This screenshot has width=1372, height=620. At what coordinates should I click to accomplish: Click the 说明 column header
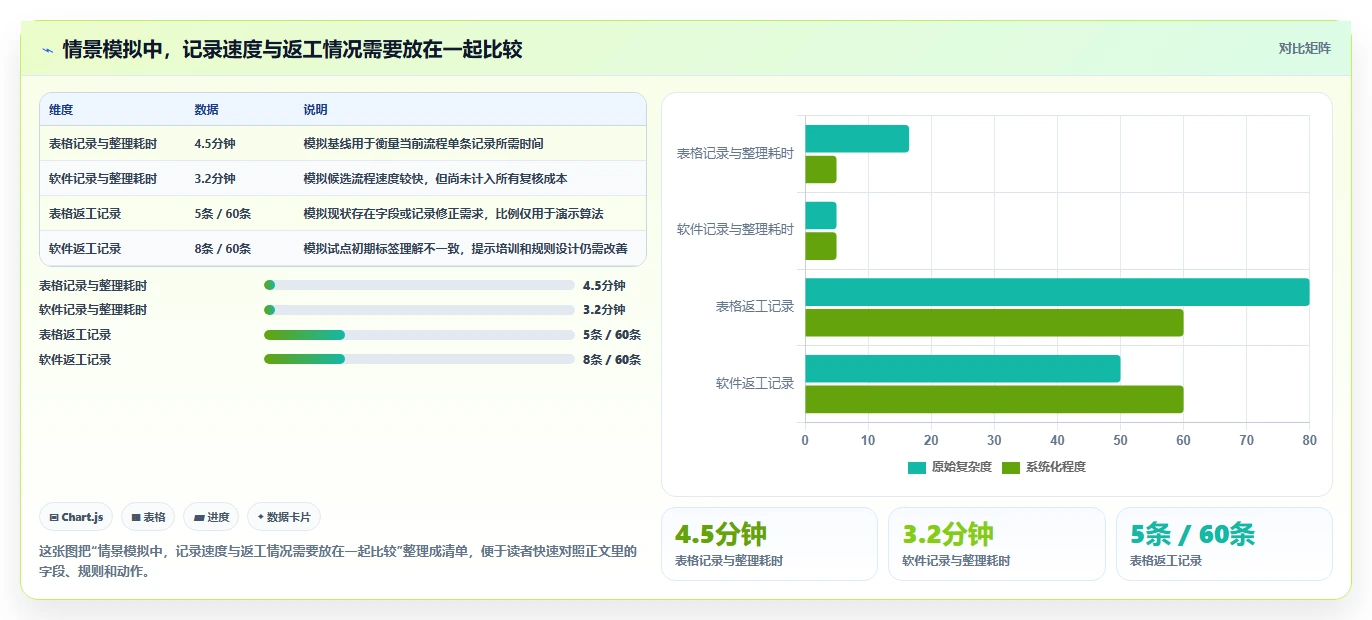316,110
